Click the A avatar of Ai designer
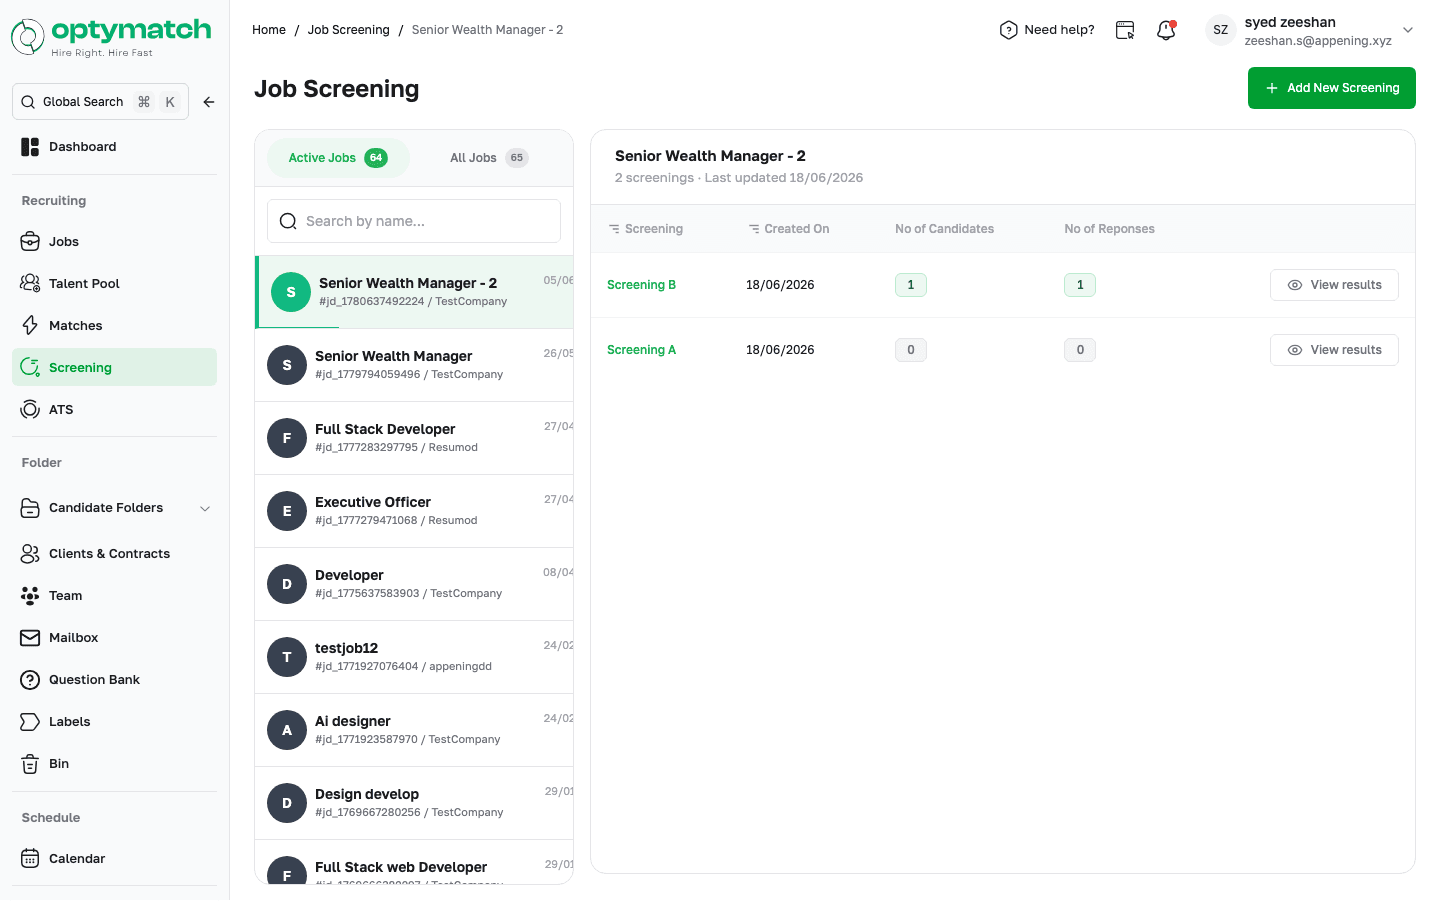Viewport: 1440px width, 909px height. 287,730
